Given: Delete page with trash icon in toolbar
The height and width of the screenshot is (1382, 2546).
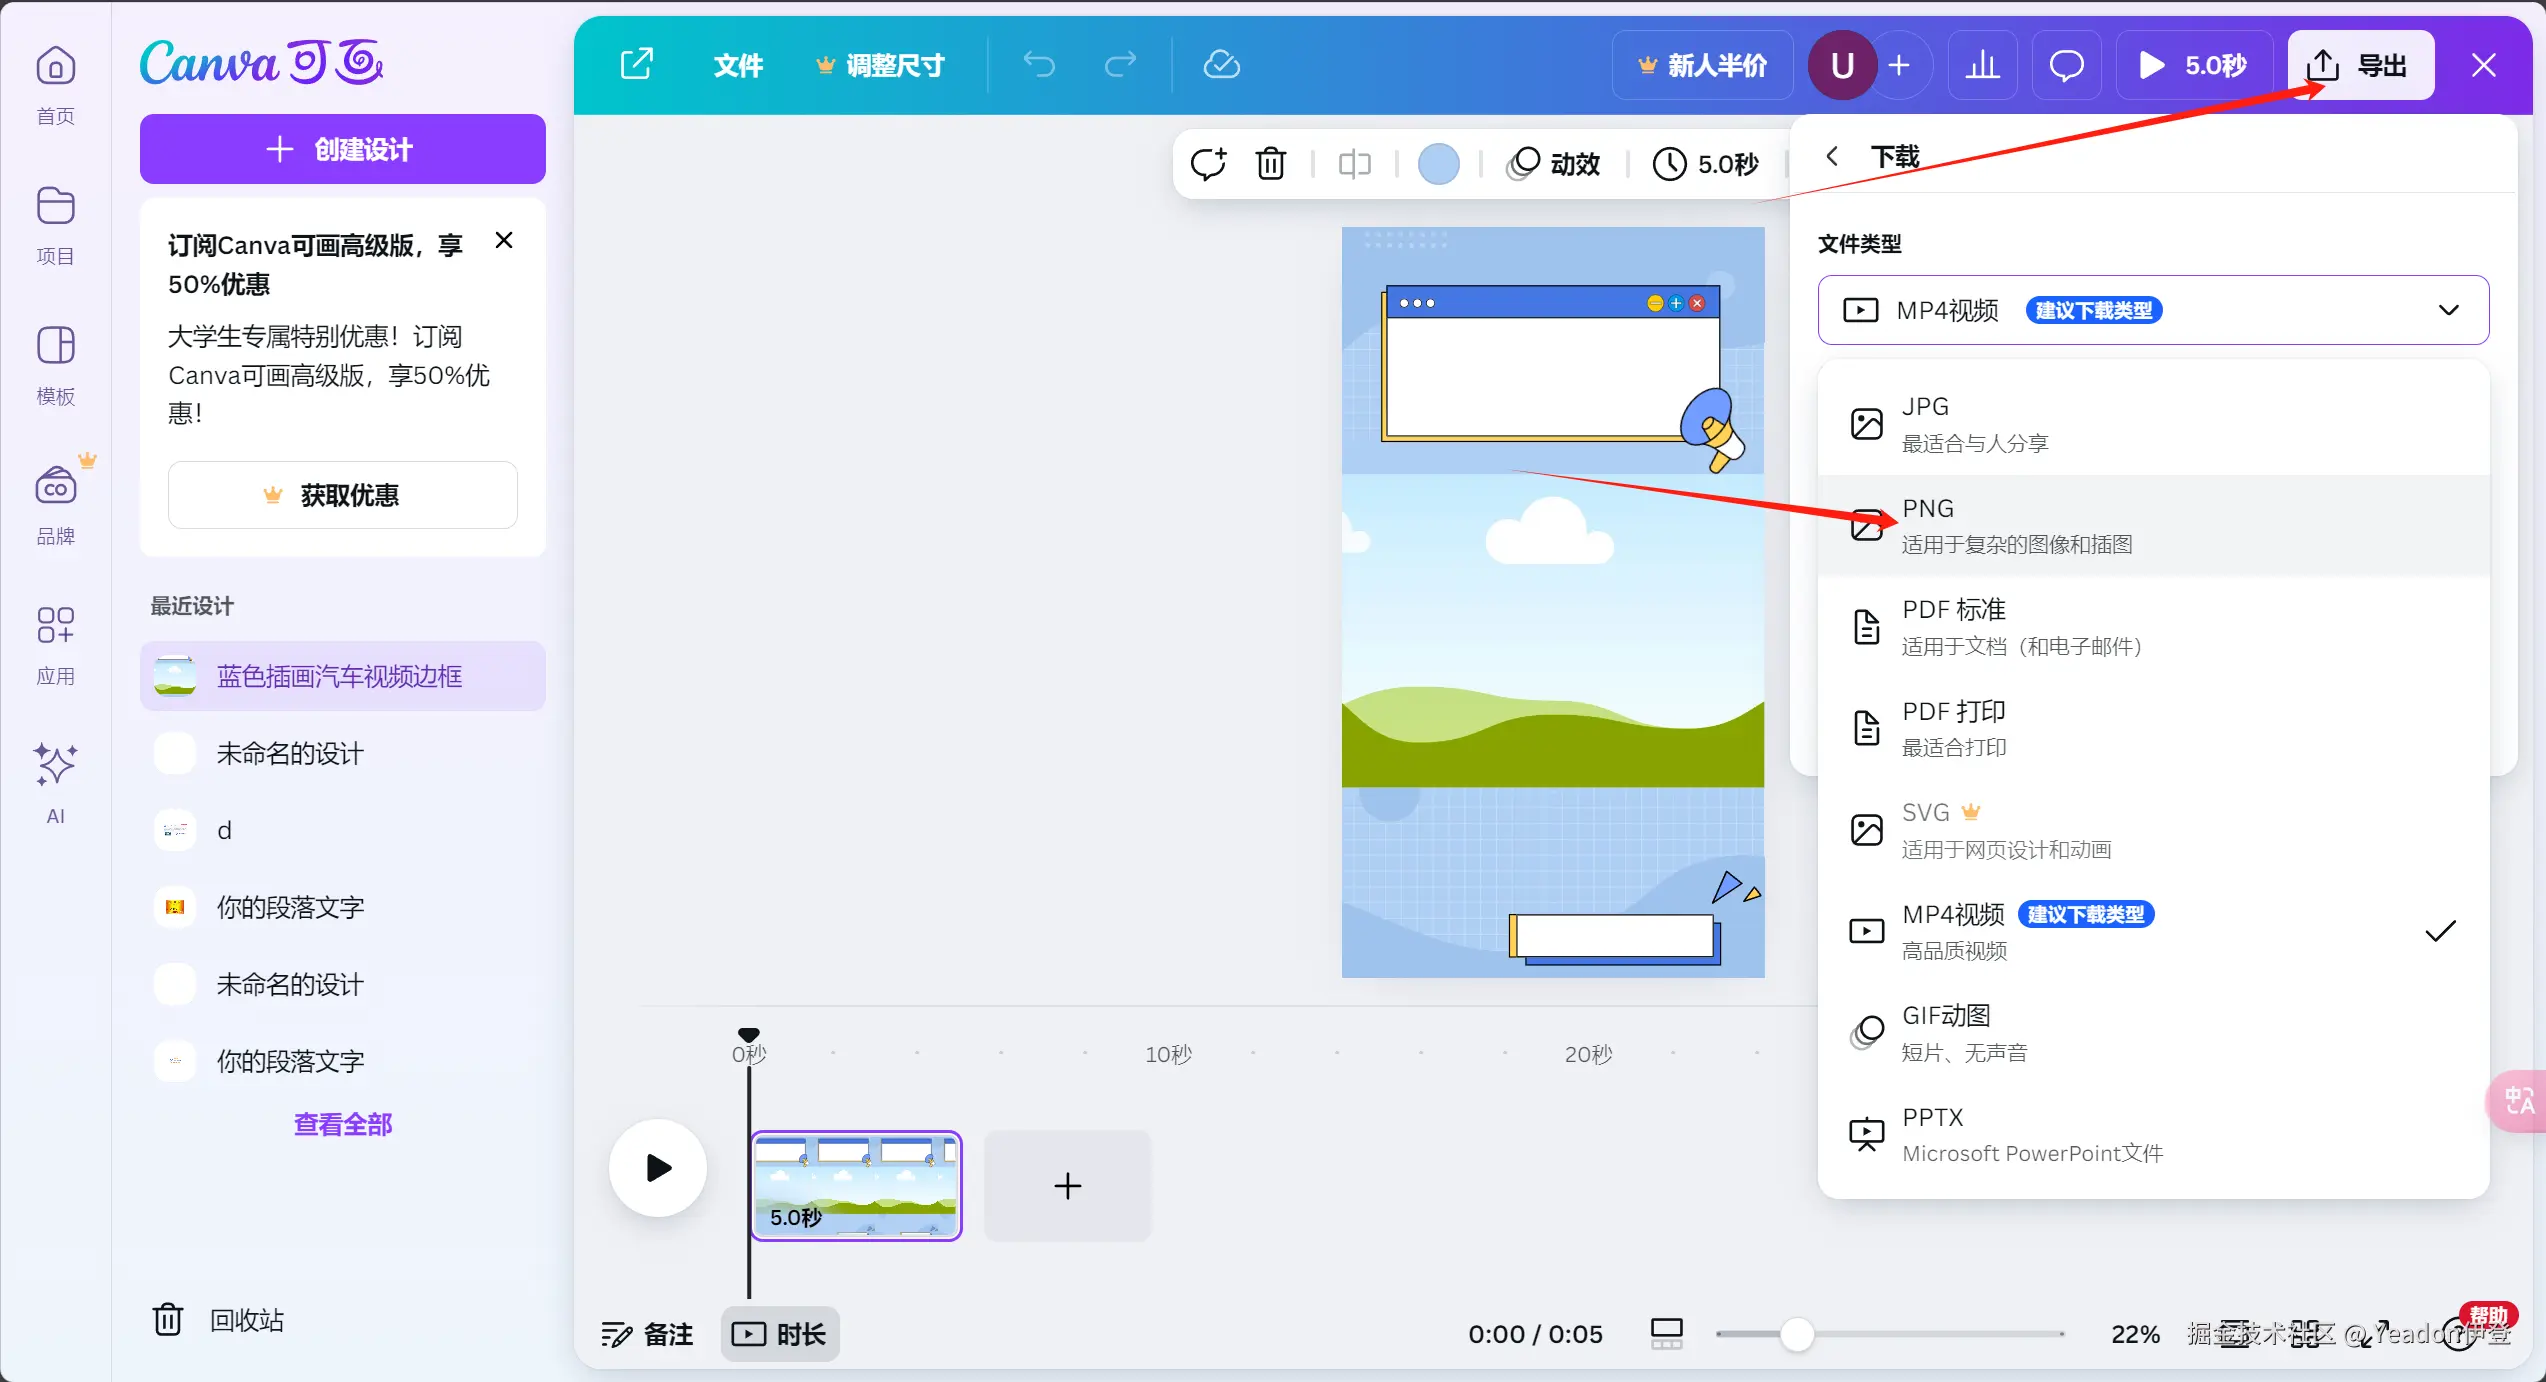Looking at the screenshot, I should 1271,163.
